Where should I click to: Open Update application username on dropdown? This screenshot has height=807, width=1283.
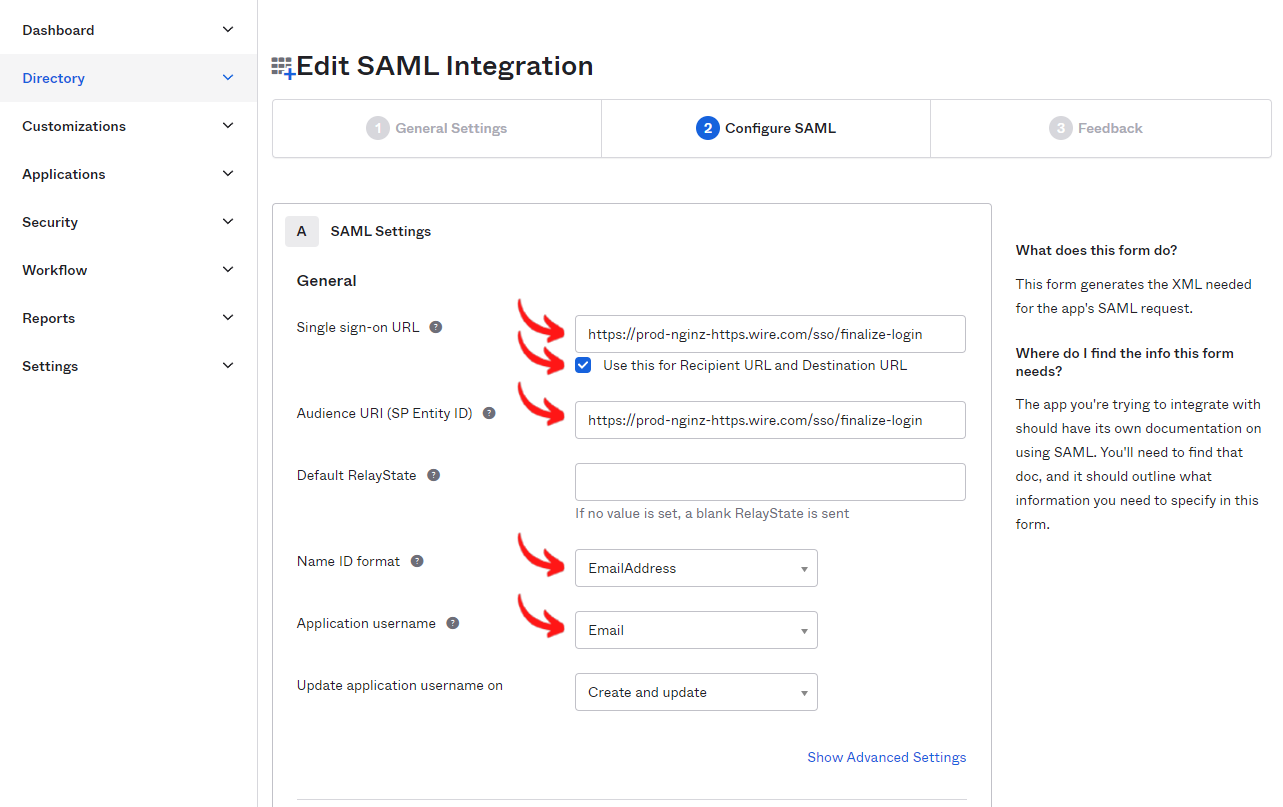tap(696, 692)
